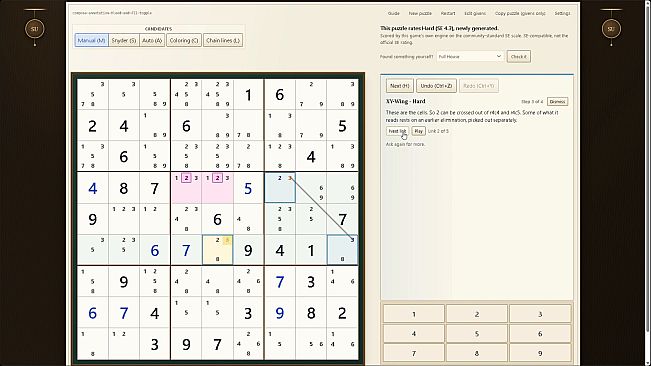Select the blue 6 cell in row 6

[154, 250]
